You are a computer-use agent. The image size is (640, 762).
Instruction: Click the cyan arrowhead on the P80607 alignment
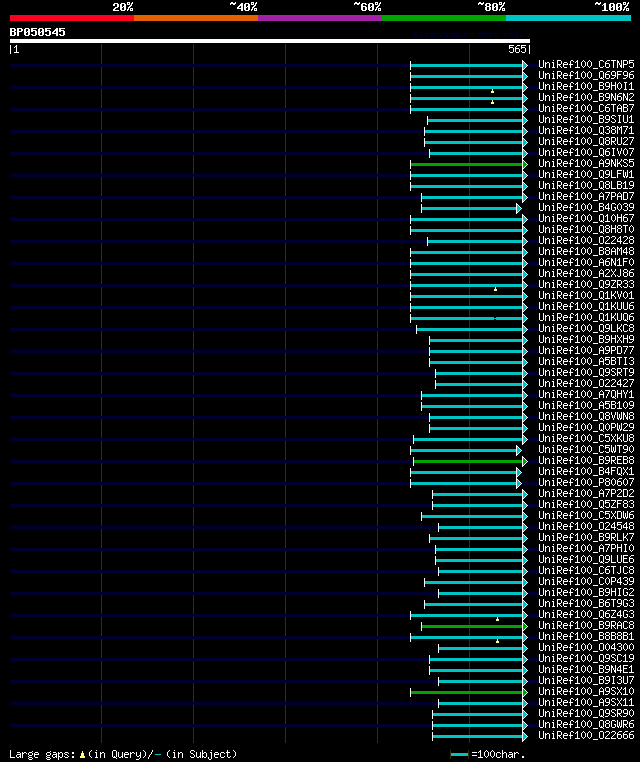[x=519, y=484]
